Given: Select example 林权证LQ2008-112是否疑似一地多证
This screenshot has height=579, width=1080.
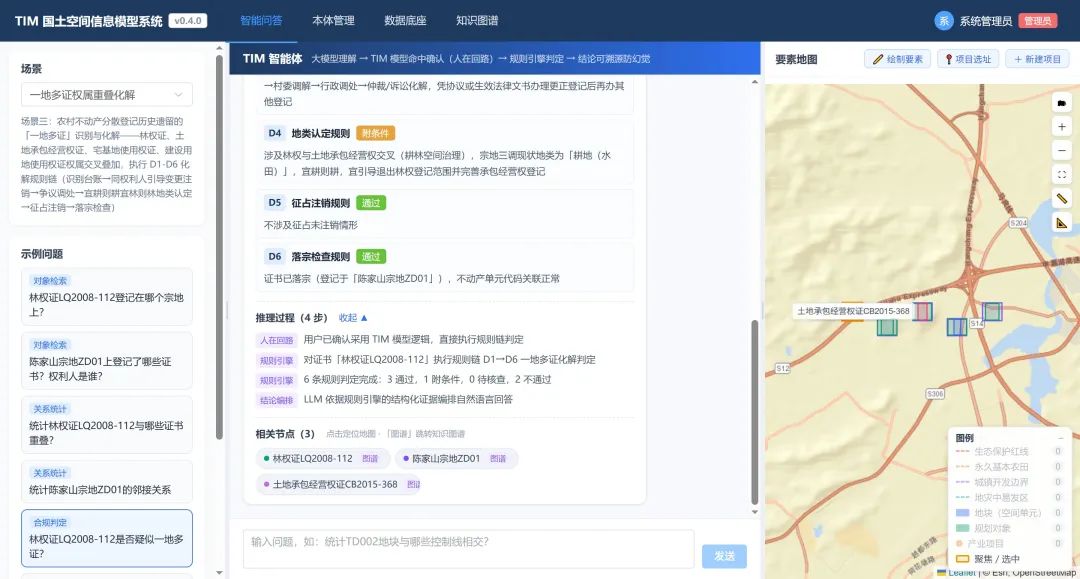Looking at the screenshot, I should pyautogui.click(x=107, y=538).
